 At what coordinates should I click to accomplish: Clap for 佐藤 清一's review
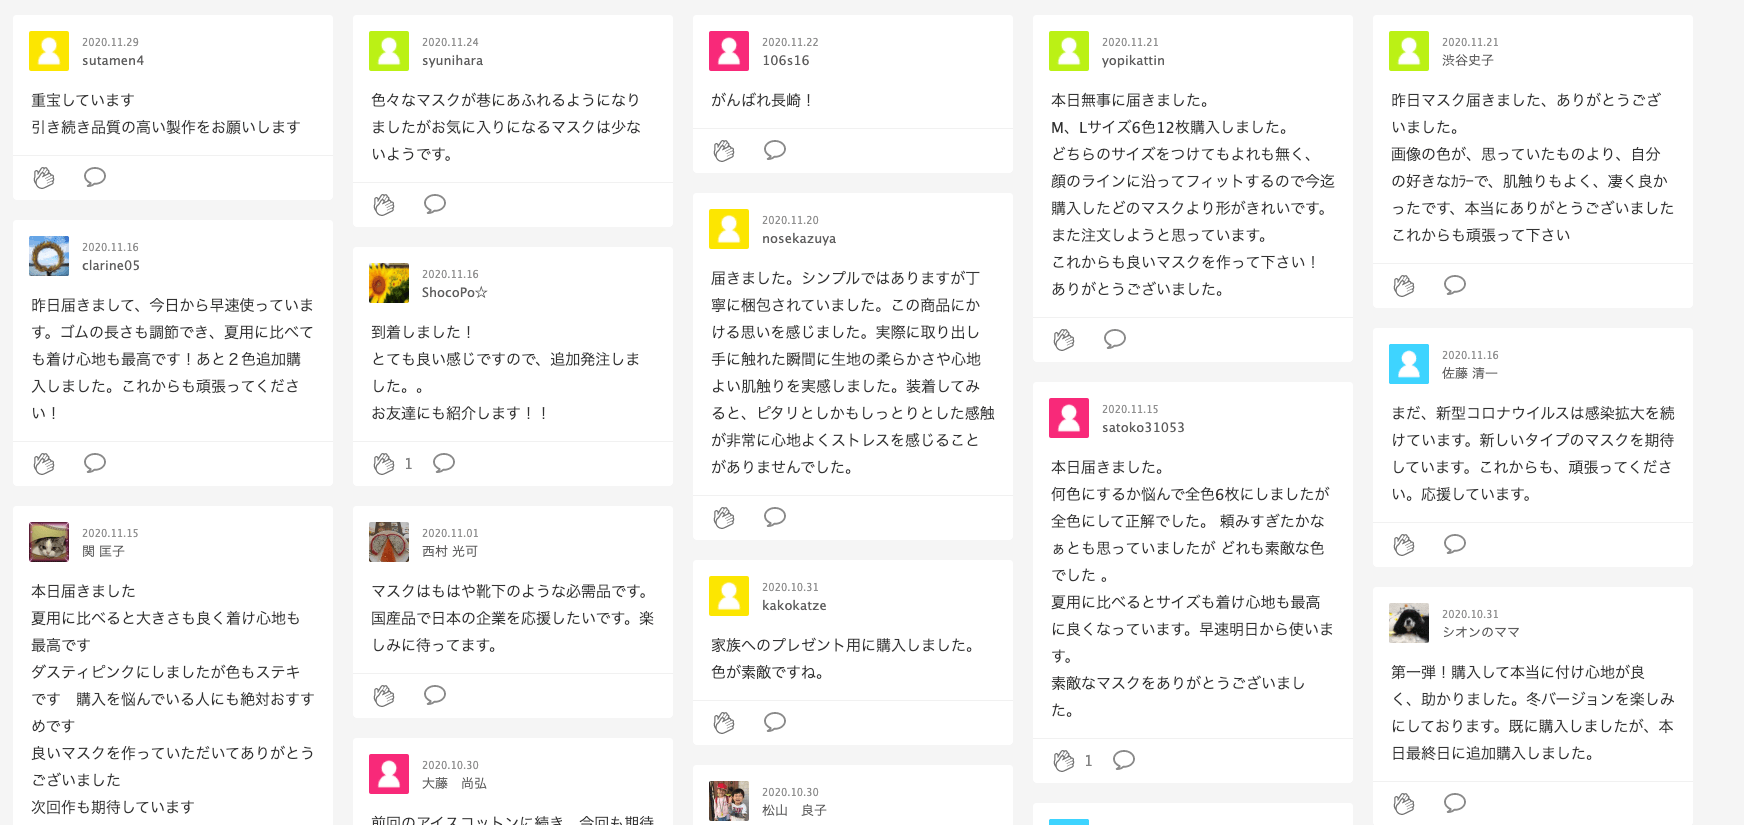click(x=1404, y=545)
